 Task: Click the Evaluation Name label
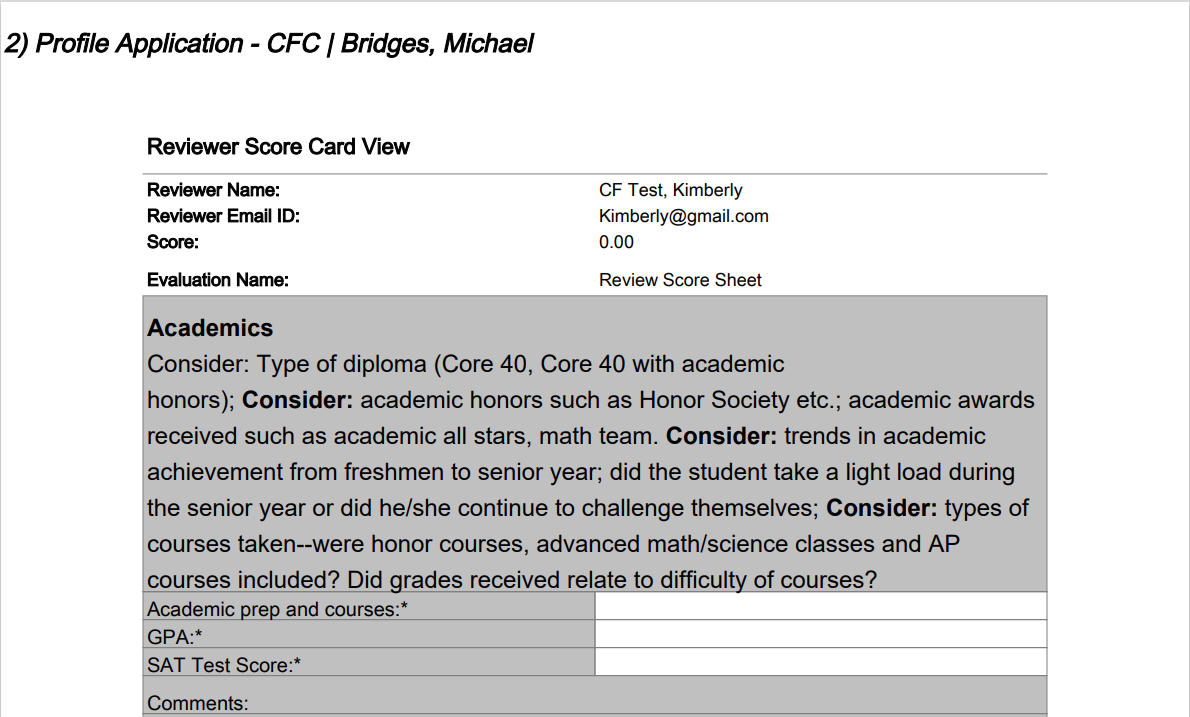tap(217, 280)
